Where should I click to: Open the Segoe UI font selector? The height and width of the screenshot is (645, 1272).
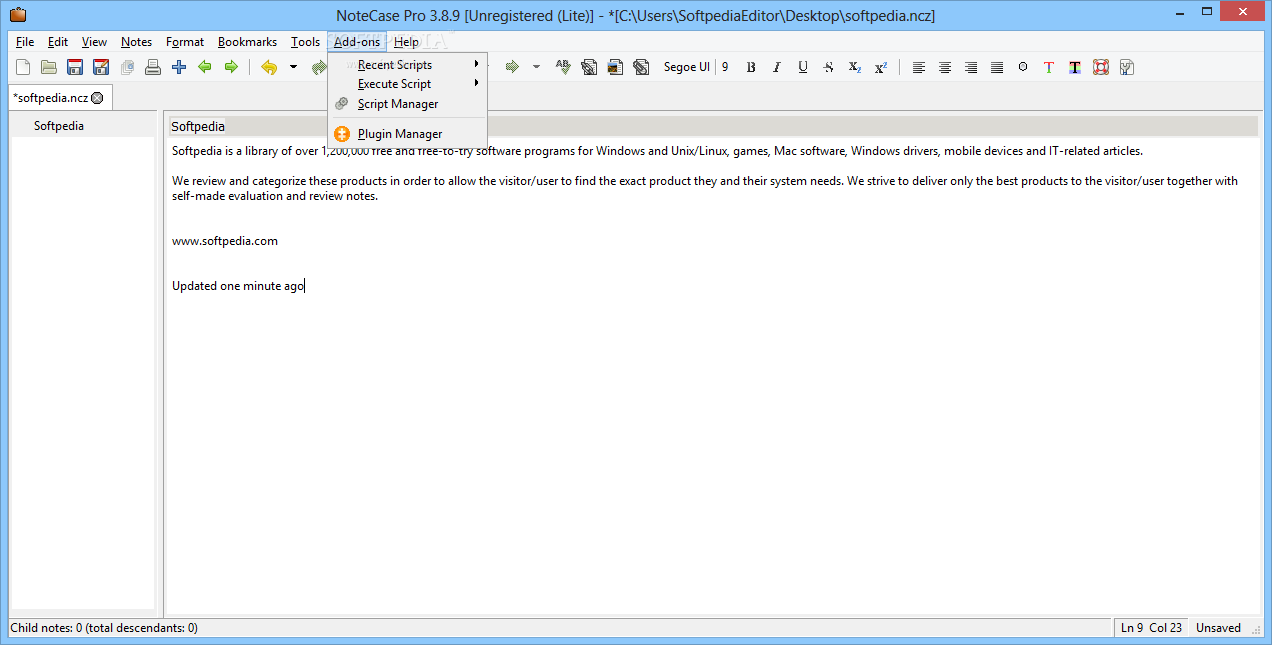point(687,67)
